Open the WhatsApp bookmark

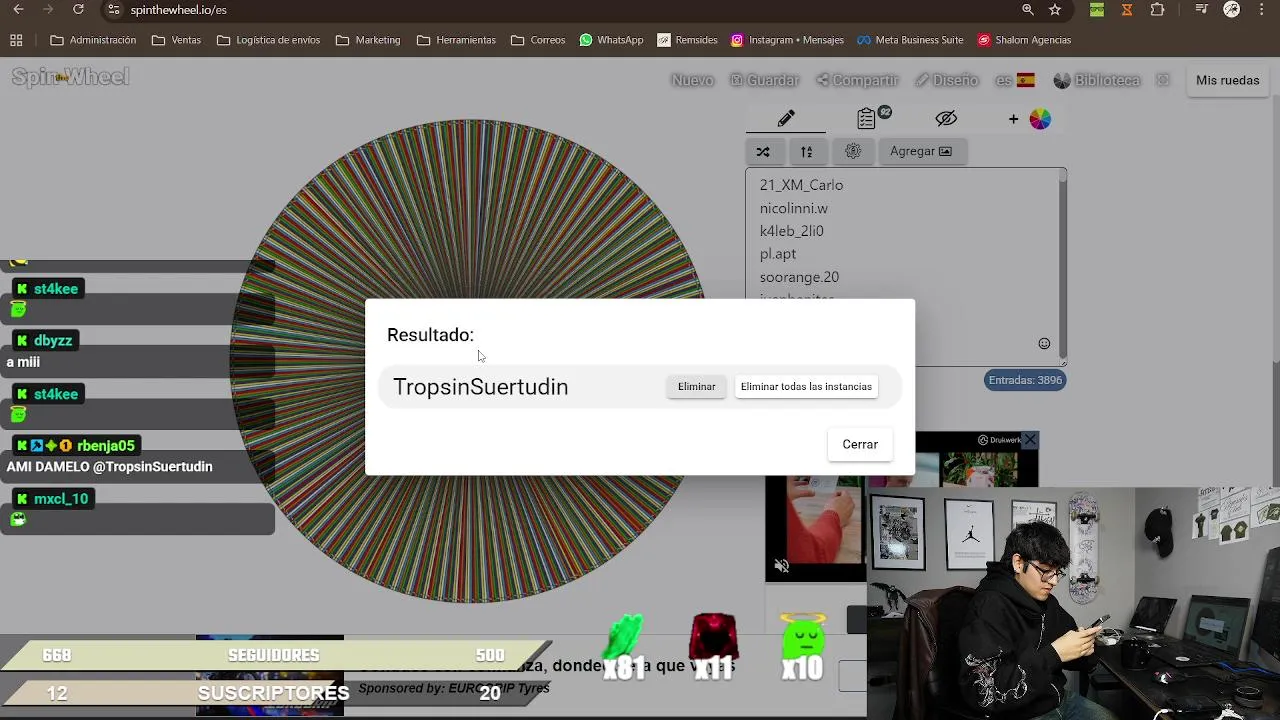coord(611,40)
